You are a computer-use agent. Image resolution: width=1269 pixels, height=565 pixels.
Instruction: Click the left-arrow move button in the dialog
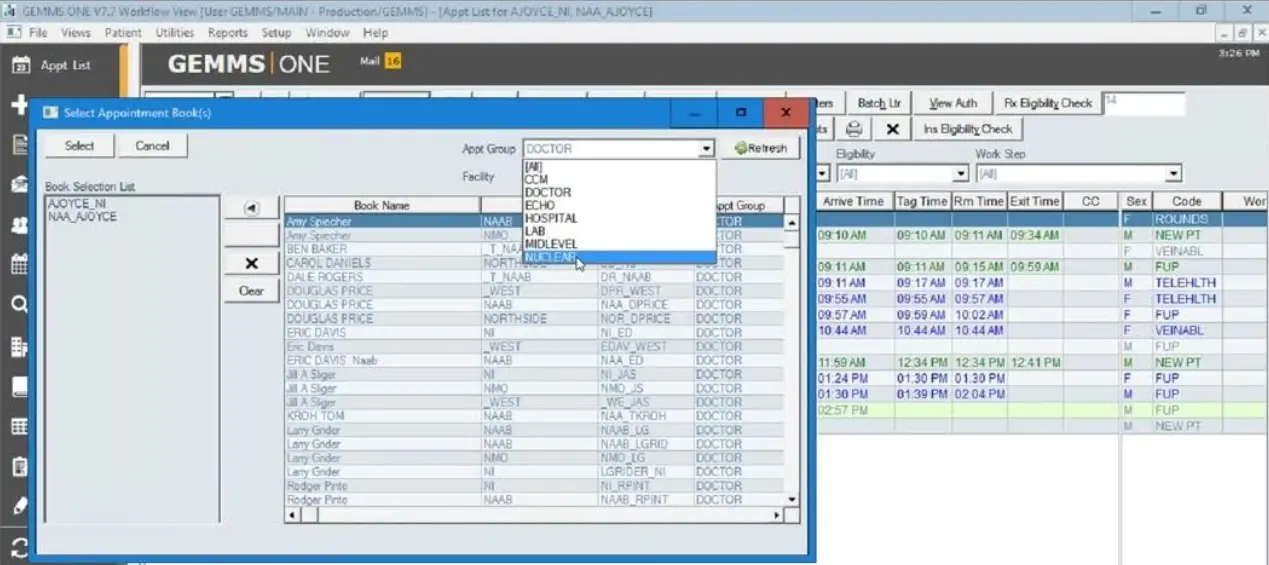[251, 208]
